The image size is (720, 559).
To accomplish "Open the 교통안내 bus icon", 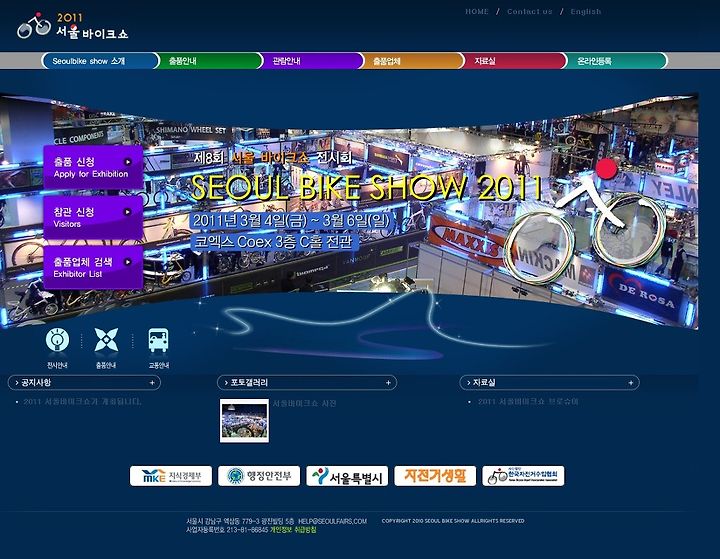I will (158, 340).
